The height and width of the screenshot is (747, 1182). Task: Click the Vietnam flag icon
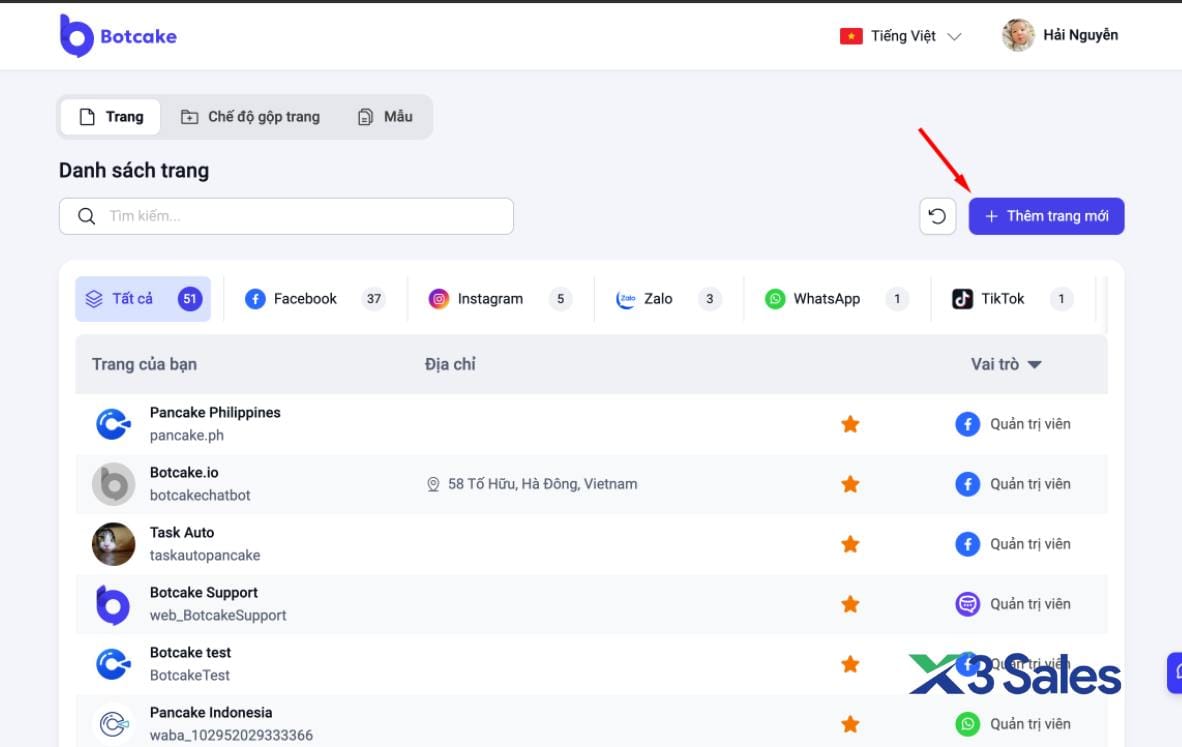point(851,36)
